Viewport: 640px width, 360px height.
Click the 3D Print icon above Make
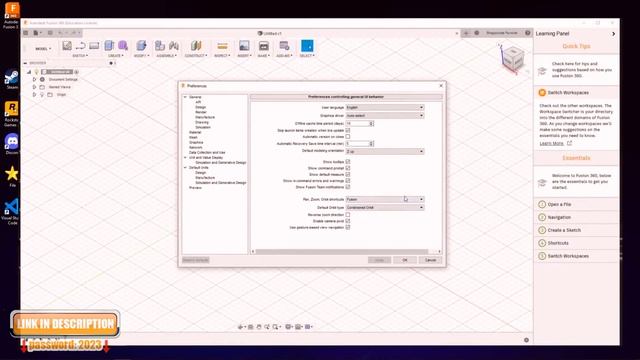pos(264,46)
